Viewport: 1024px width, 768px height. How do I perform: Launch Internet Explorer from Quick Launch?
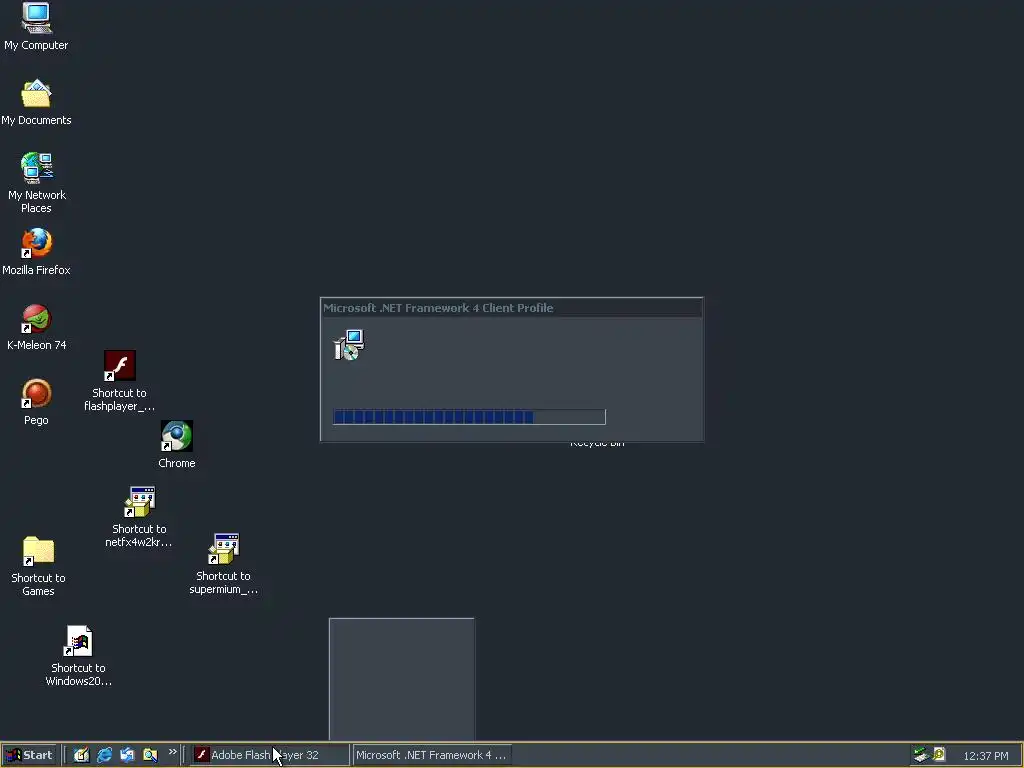coord(104,755)
